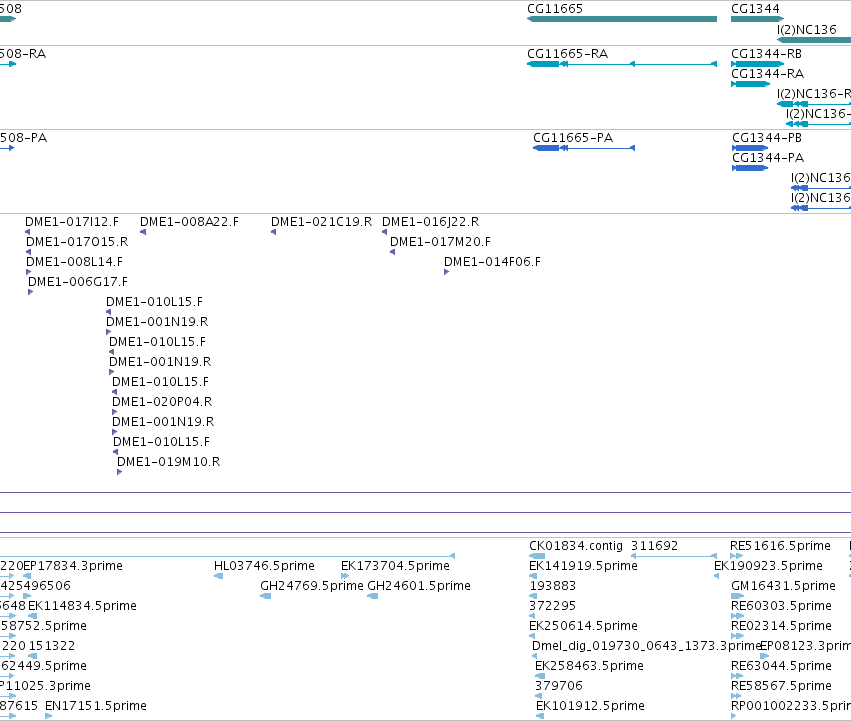Click the DME1-014F06.F label

(x=492, y=262)
